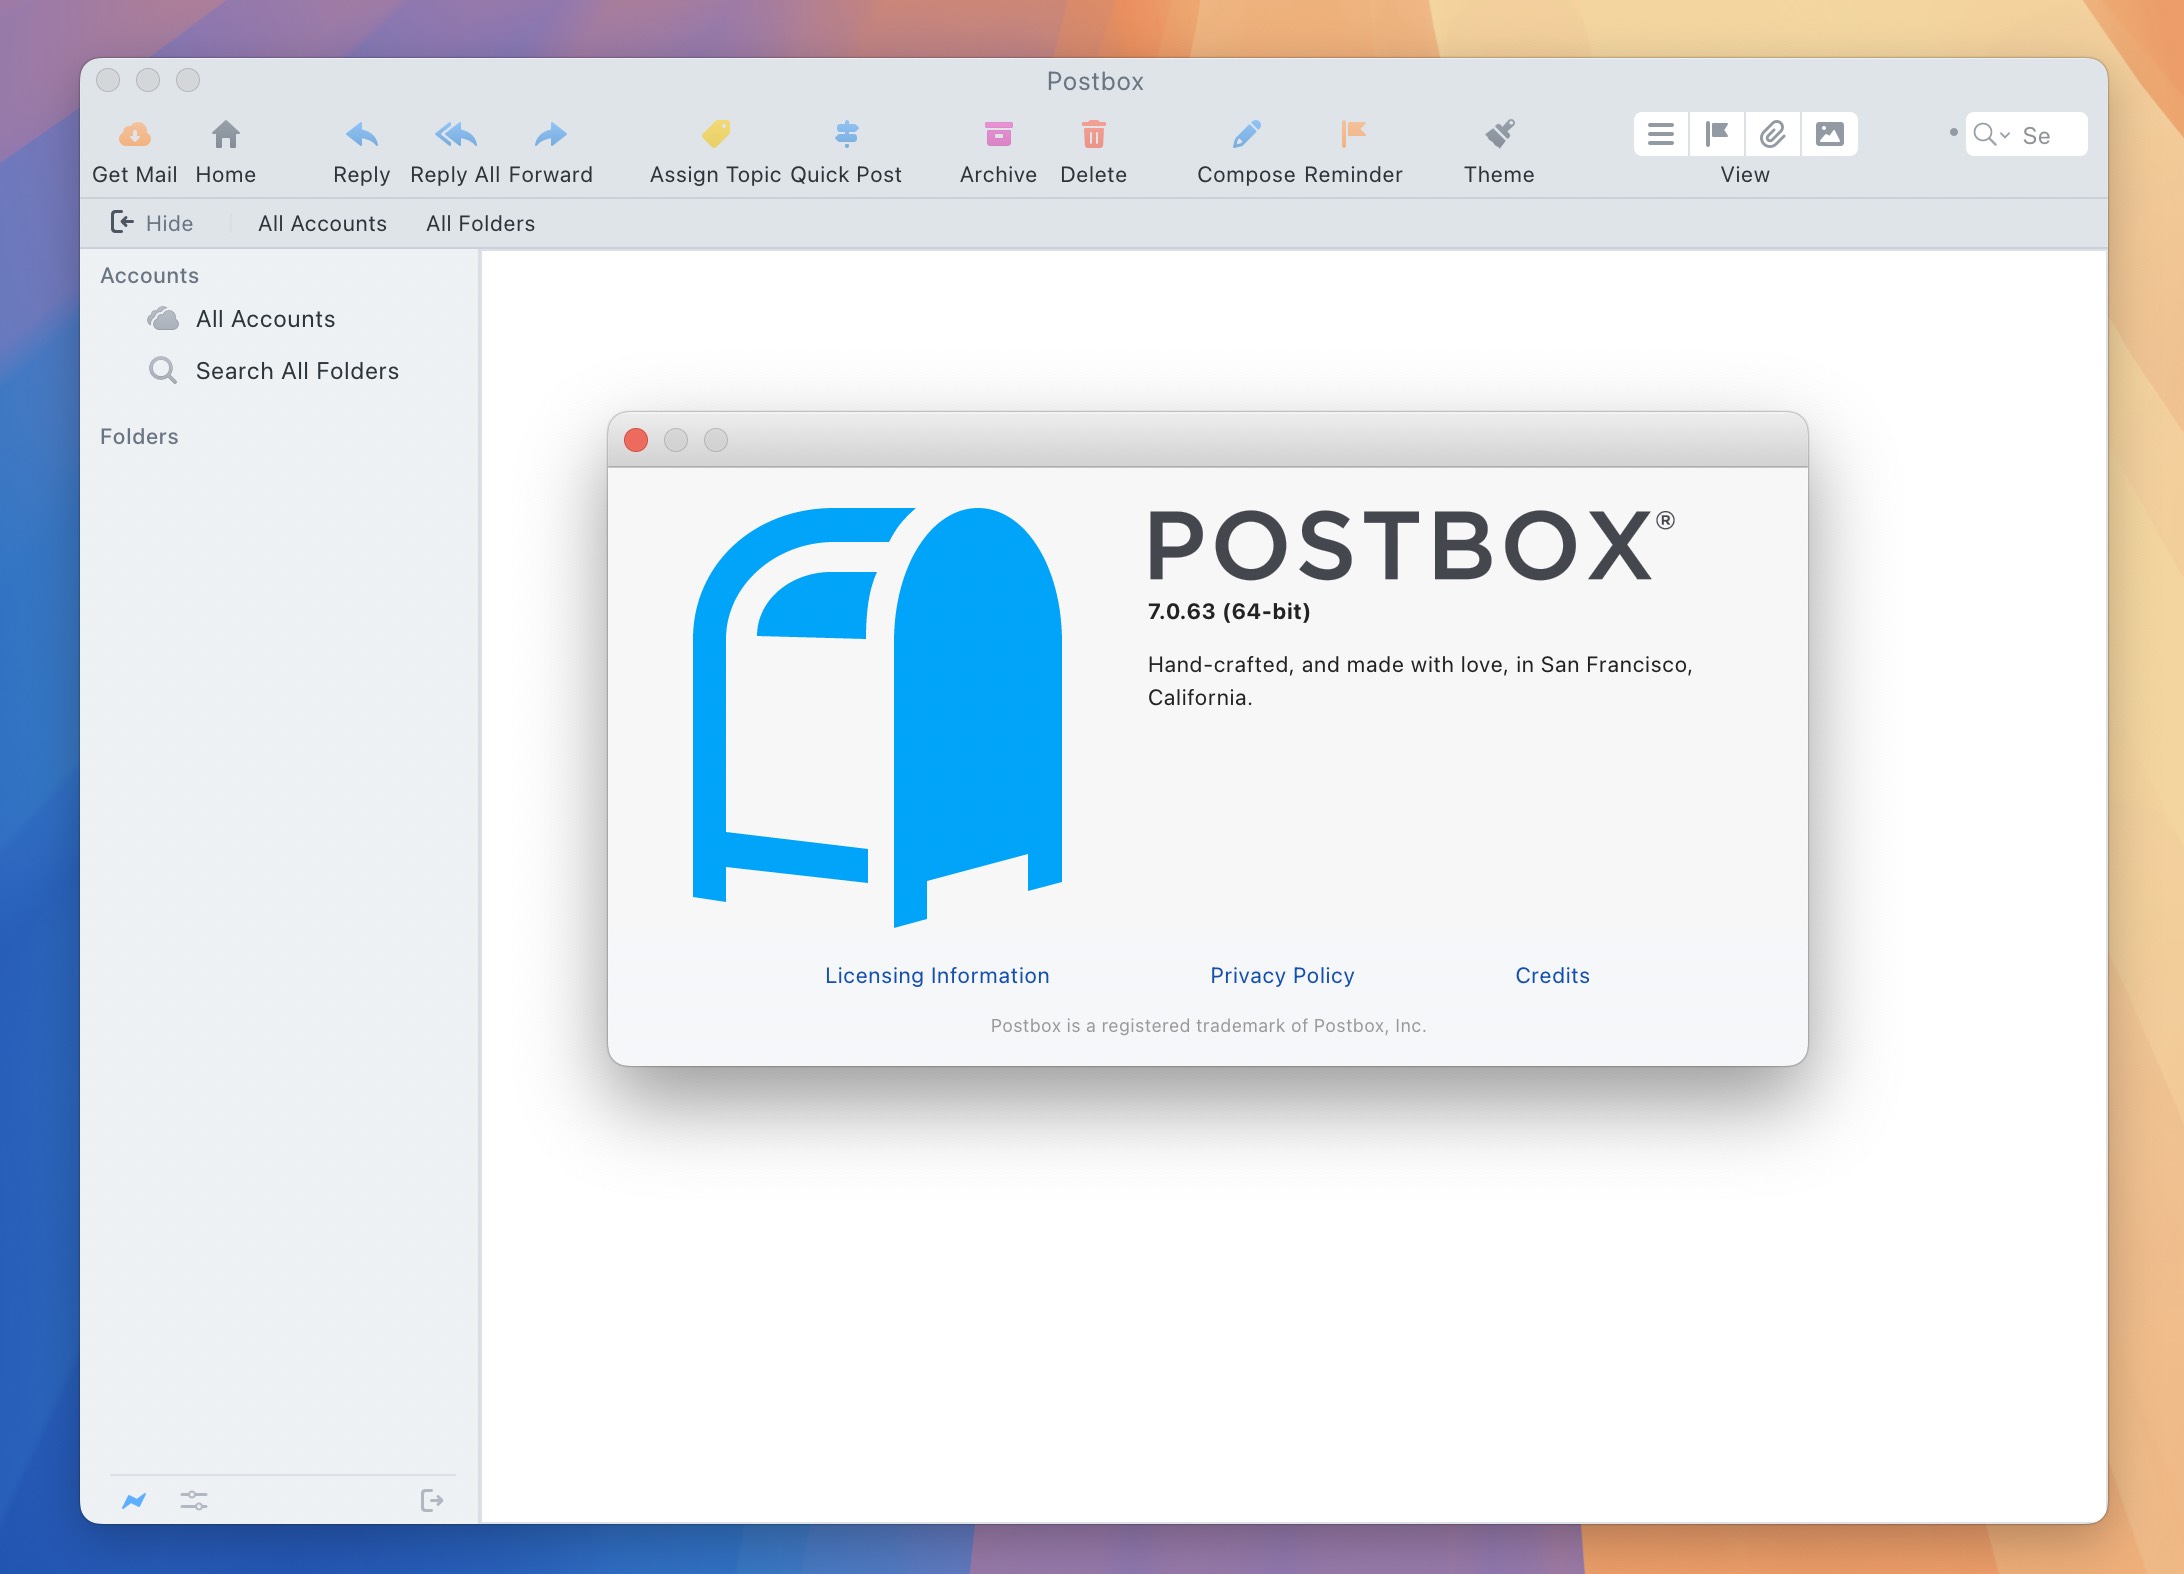Image resolution: width=2184 pixels, height=1574 pixels.
Task: Click the version text 7.0.63 (64-bit)
Action: pos(1229,611)
